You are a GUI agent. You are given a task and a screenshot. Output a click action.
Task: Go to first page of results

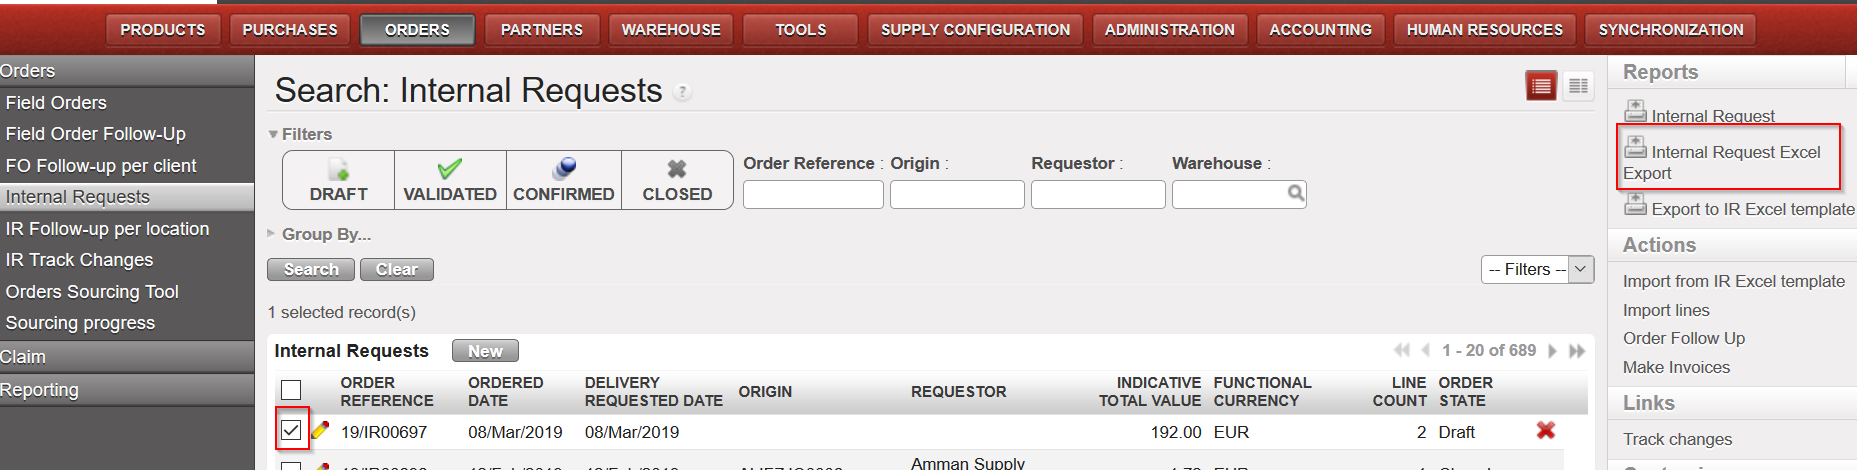pos(1402,350)
